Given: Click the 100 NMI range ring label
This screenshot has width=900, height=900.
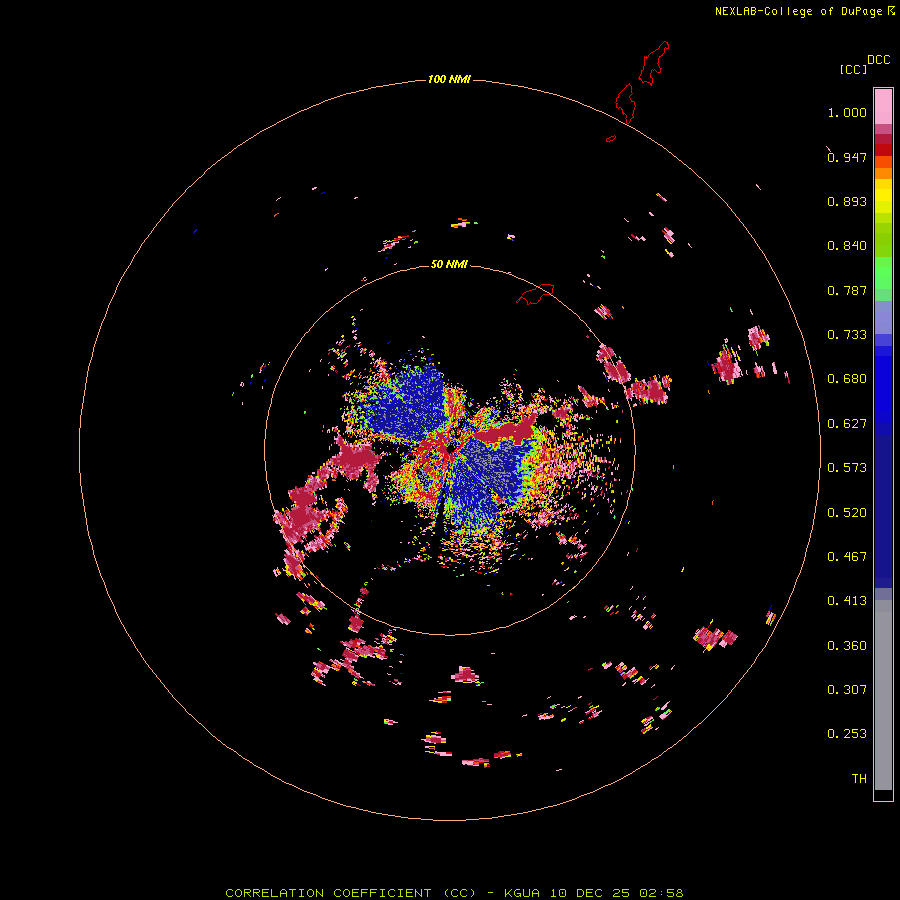Looking at the screenshot, I should coord(449,79).
